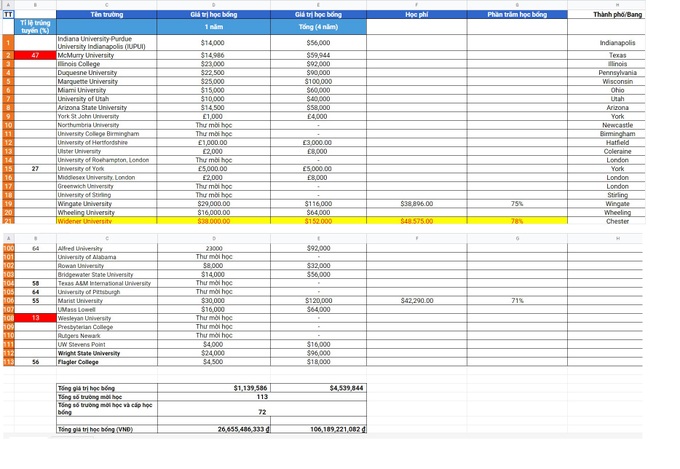680x469 pixels.
Task: Click the highlighted $48,575.00 tuition cell
Action: click(x=417, y=221)
